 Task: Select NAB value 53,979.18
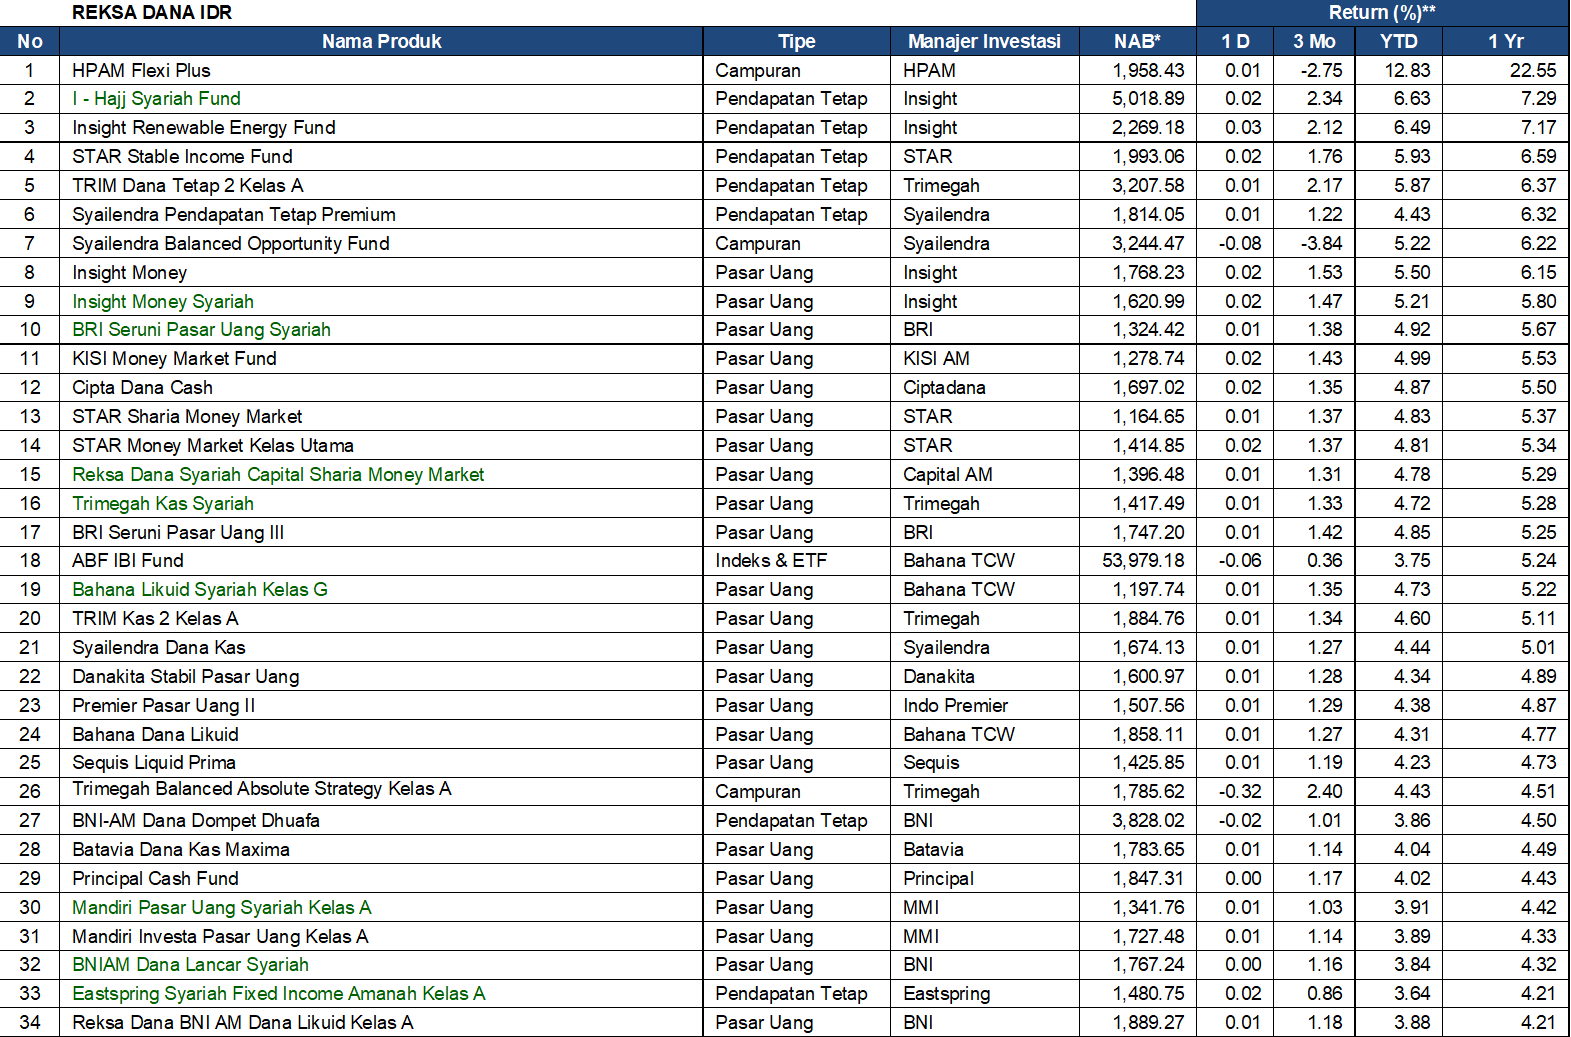point(1143,560)
